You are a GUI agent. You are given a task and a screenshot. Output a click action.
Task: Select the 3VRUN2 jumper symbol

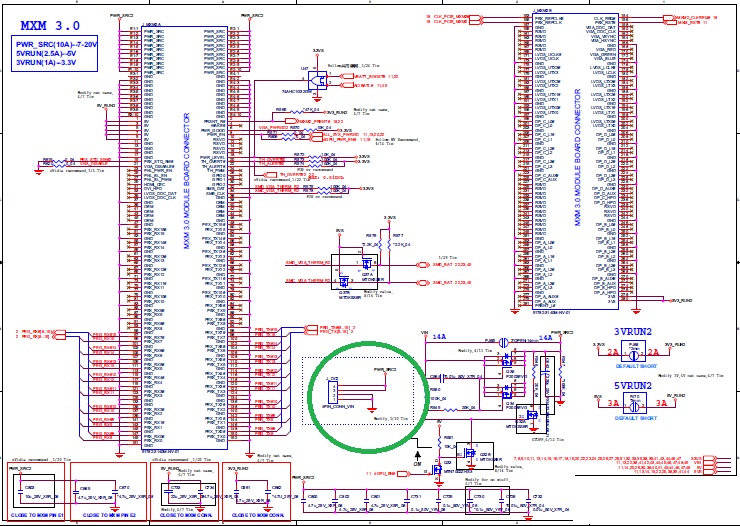(633, 351)
